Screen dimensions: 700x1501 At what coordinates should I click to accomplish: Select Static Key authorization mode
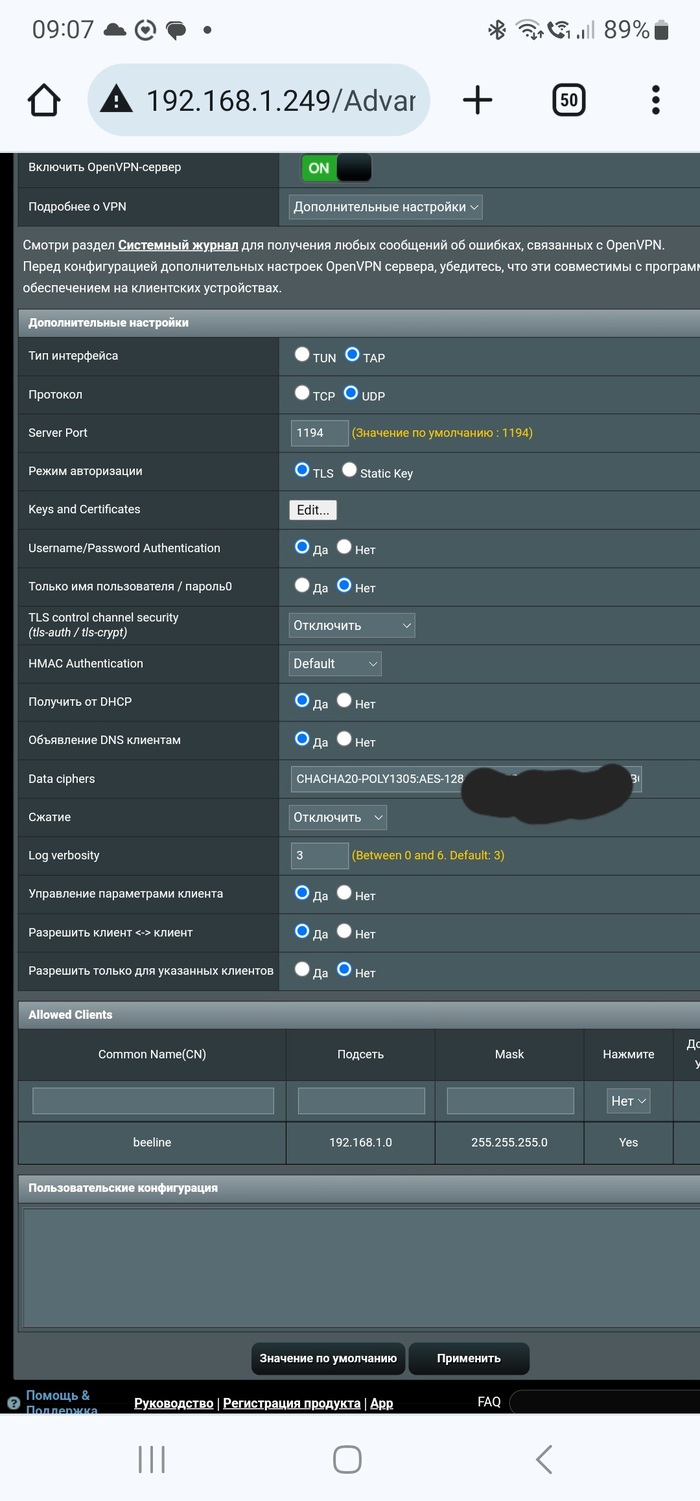pos(349,469)
